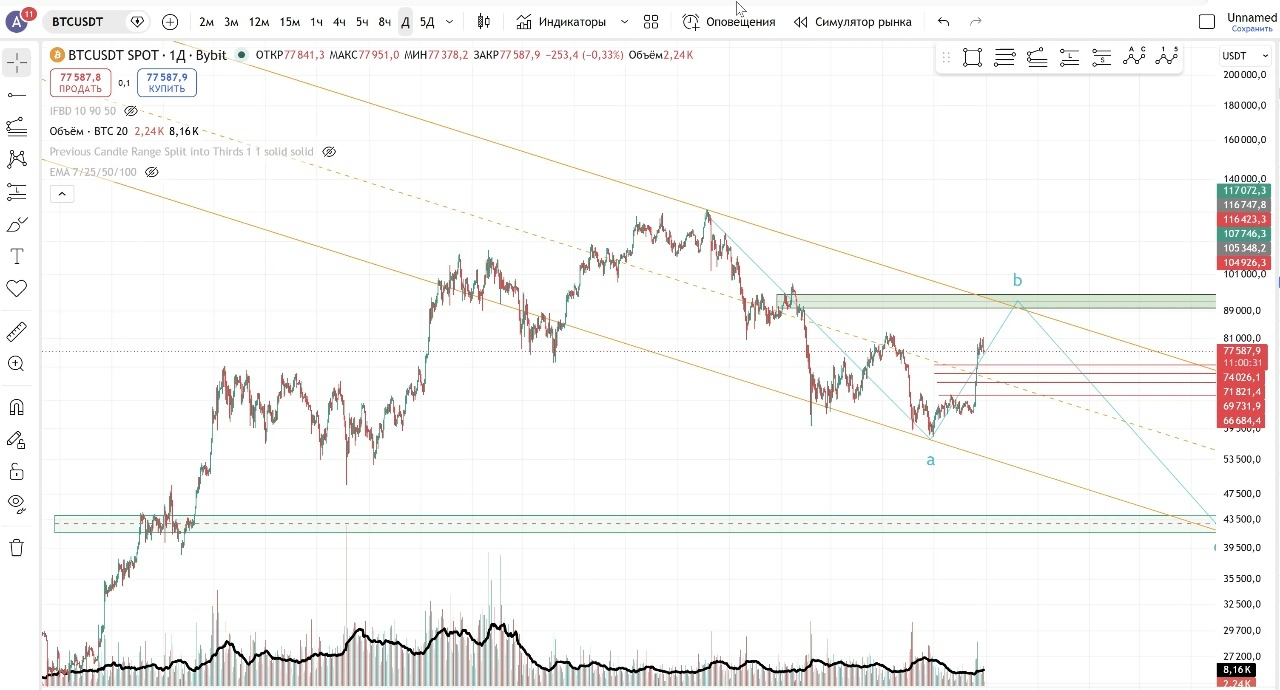Show Previous Candle Range Split indicator
Viewport: 1280px width, 690px height.
tap(329, 152)
